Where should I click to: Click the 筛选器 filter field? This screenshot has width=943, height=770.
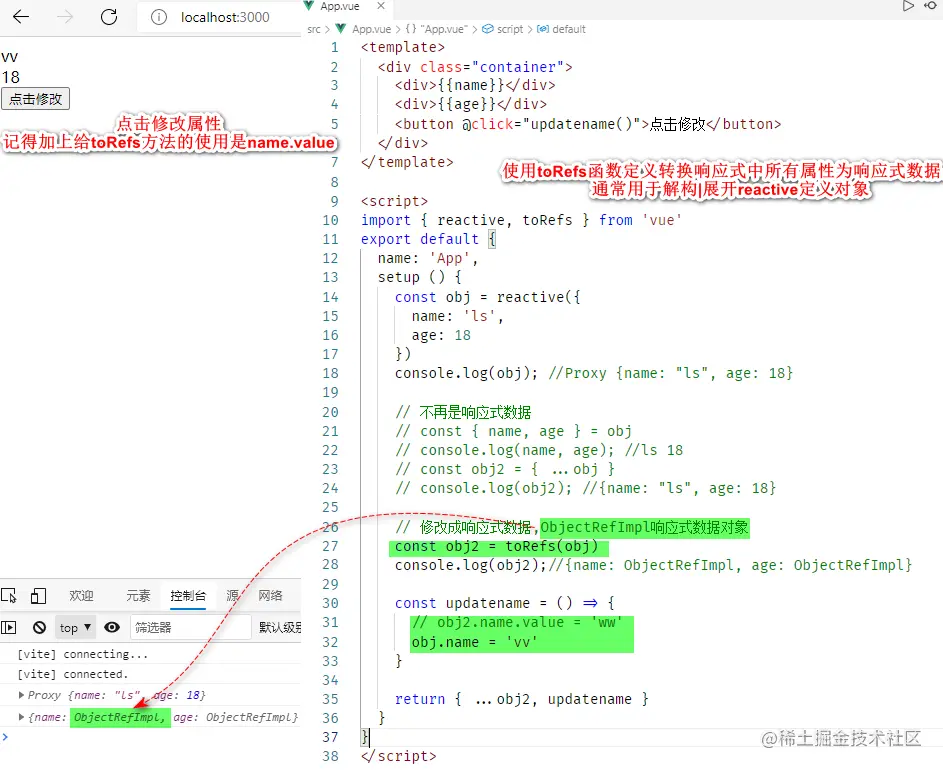[190, 627]
